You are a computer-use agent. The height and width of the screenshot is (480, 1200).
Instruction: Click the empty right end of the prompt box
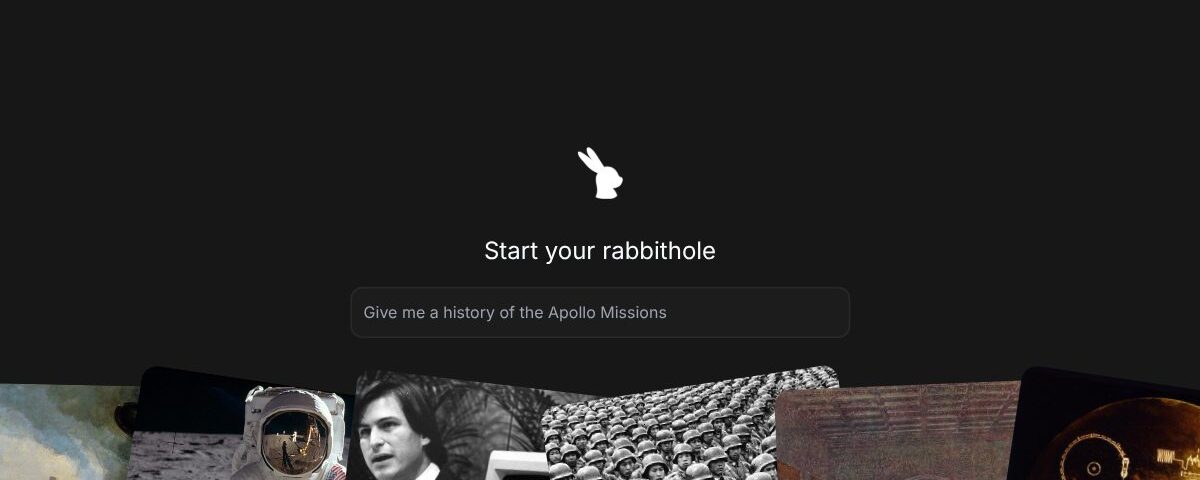point(760,312)
